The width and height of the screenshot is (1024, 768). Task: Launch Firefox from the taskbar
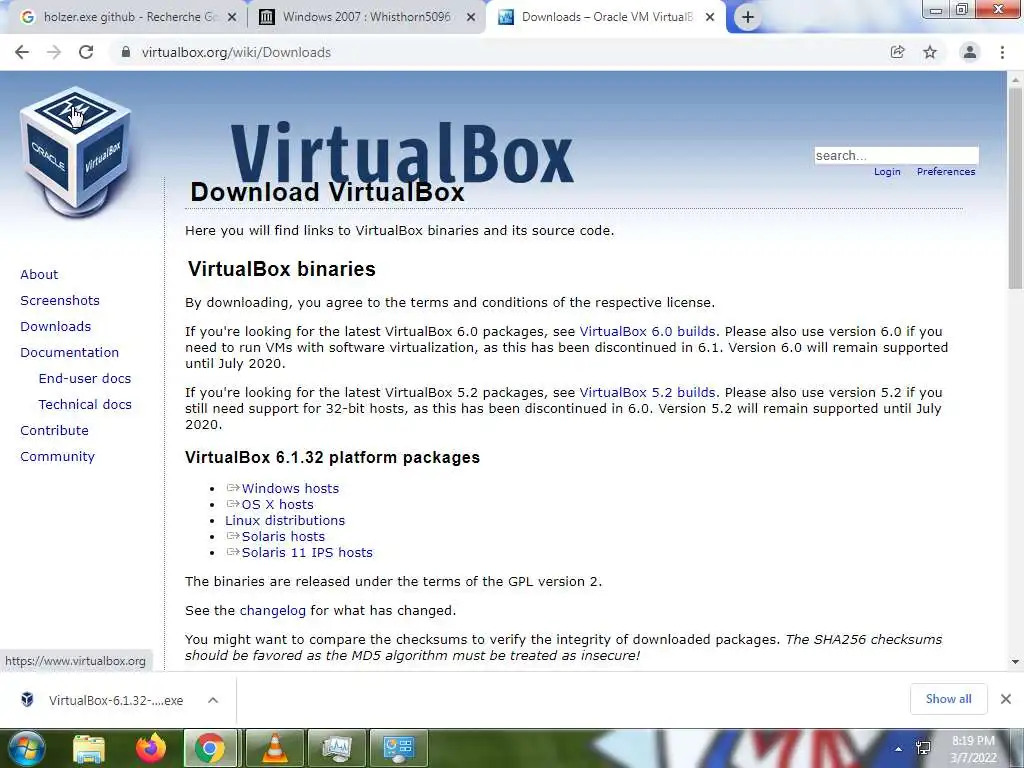[151, 748]
